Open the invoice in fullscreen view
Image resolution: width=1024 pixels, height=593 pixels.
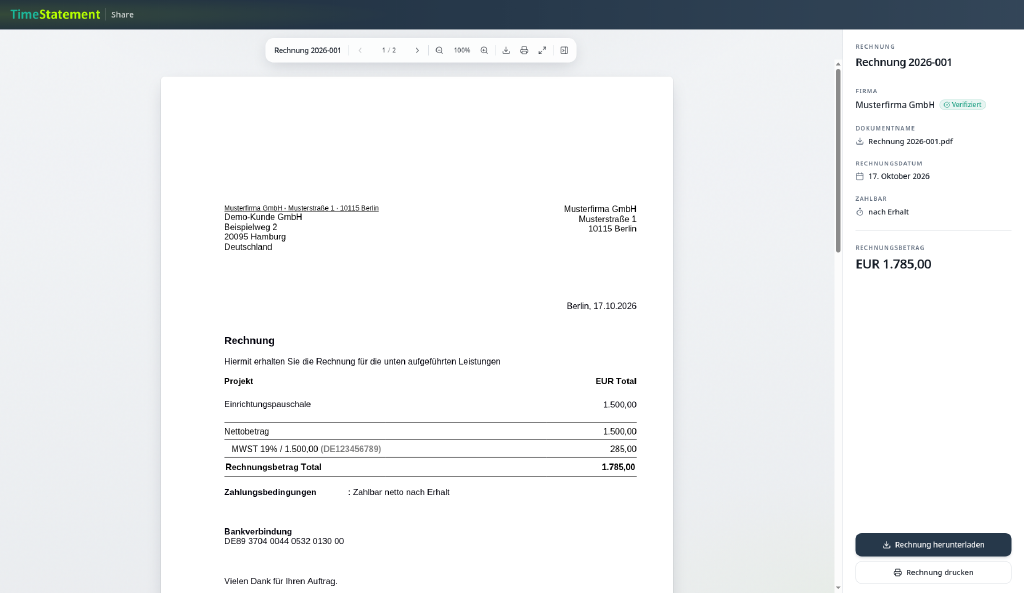click(x=542, y=50)
